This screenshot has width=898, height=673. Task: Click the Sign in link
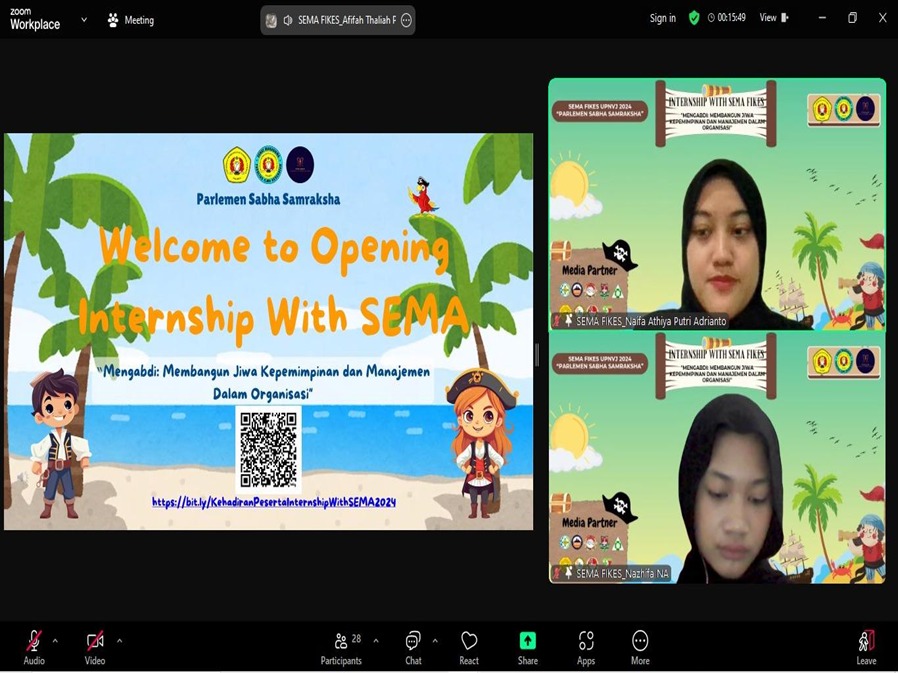tap(662, 18)
